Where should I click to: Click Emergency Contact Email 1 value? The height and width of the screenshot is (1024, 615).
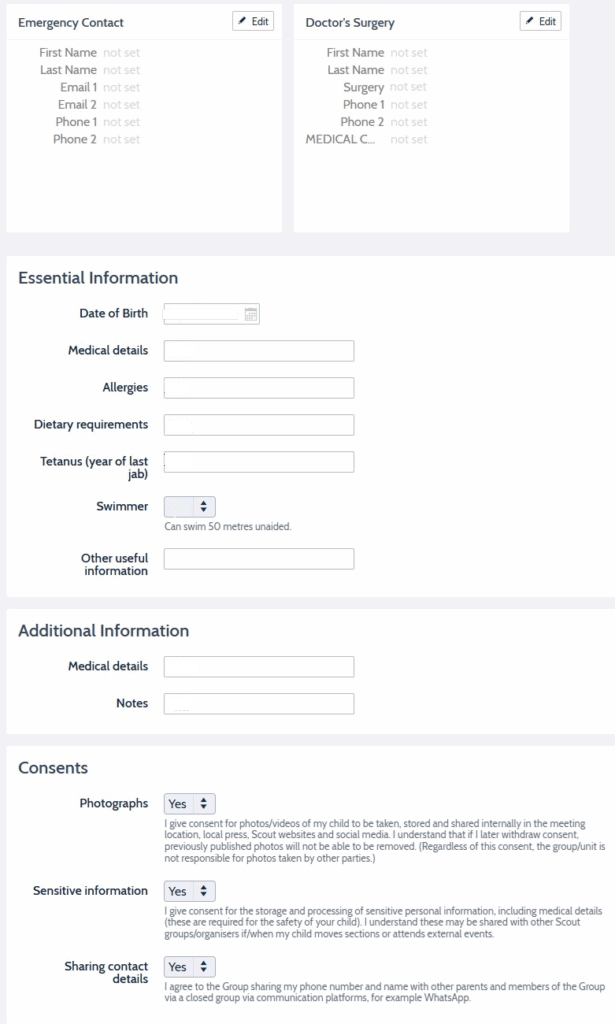click(x=121, y=87)
